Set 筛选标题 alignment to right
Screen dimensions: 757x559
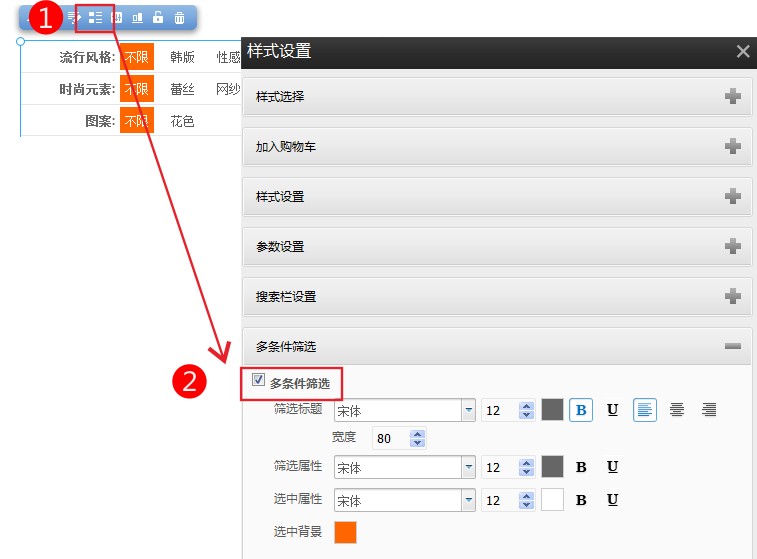point(709,410)
